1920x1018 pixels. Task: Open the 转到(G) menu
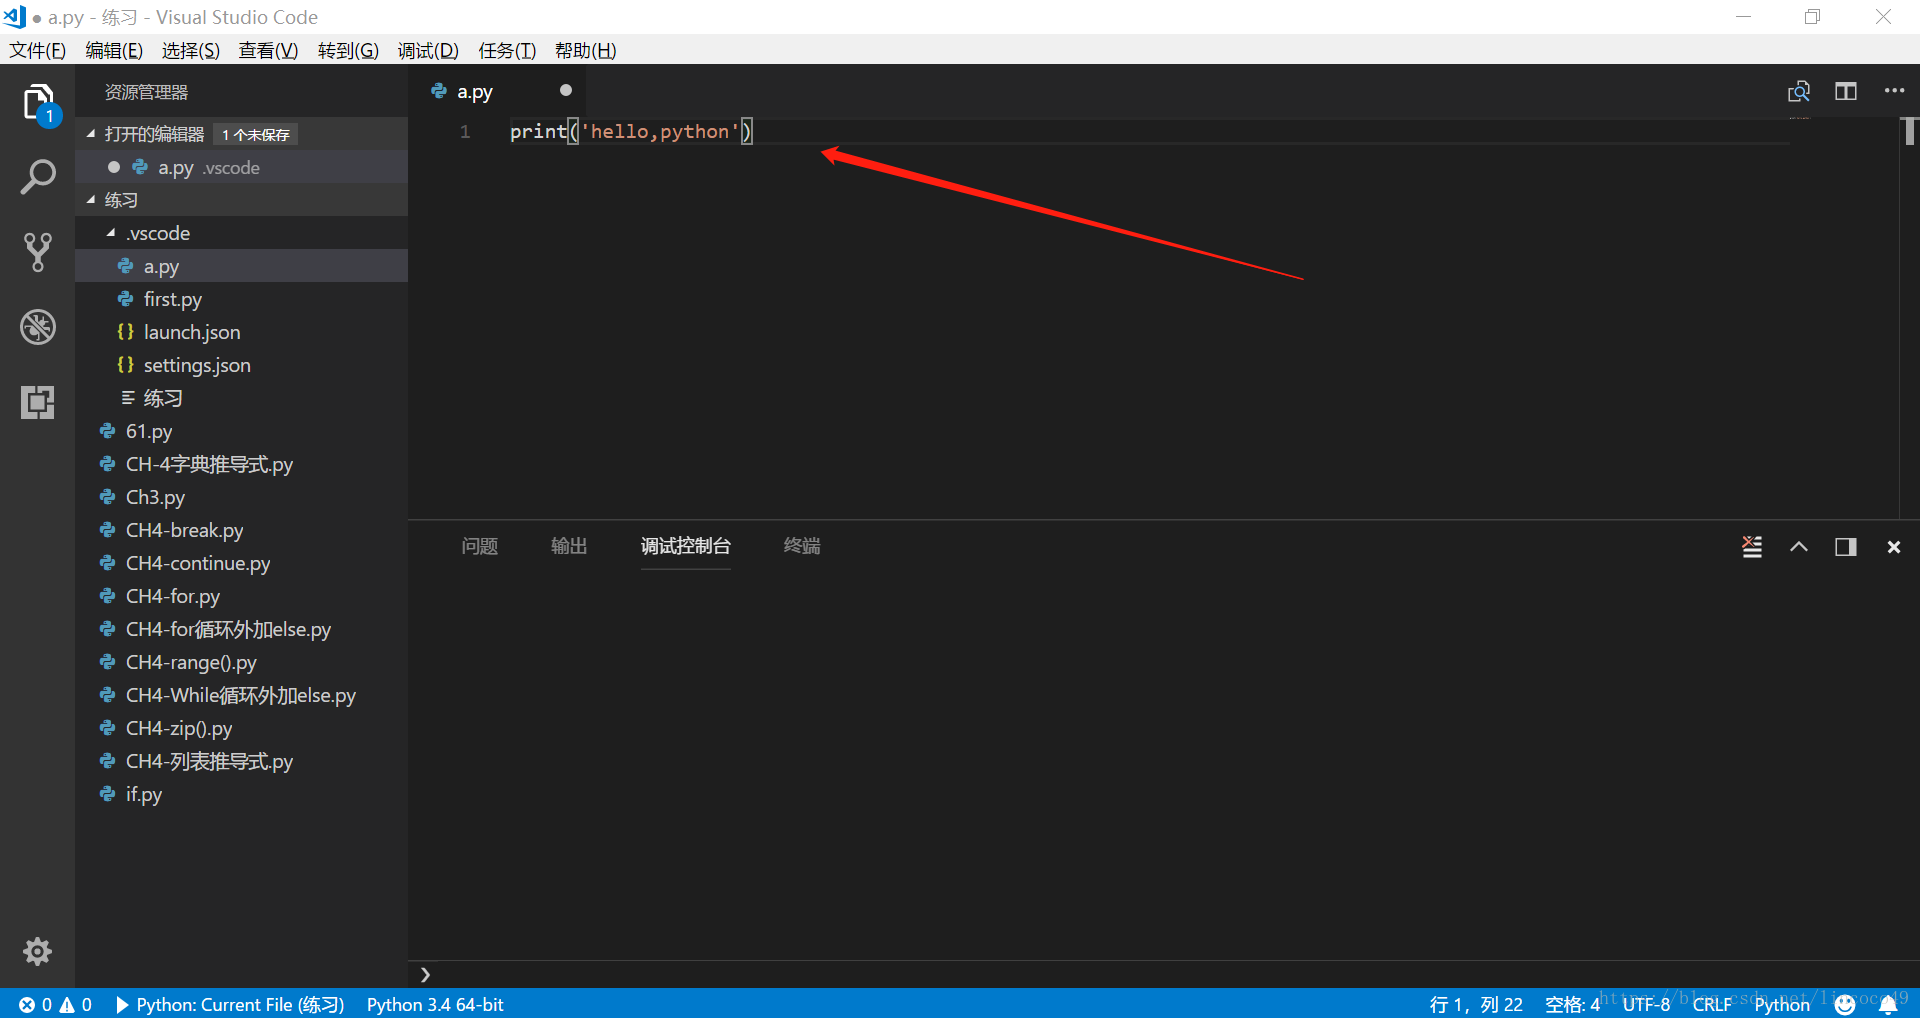348,50
